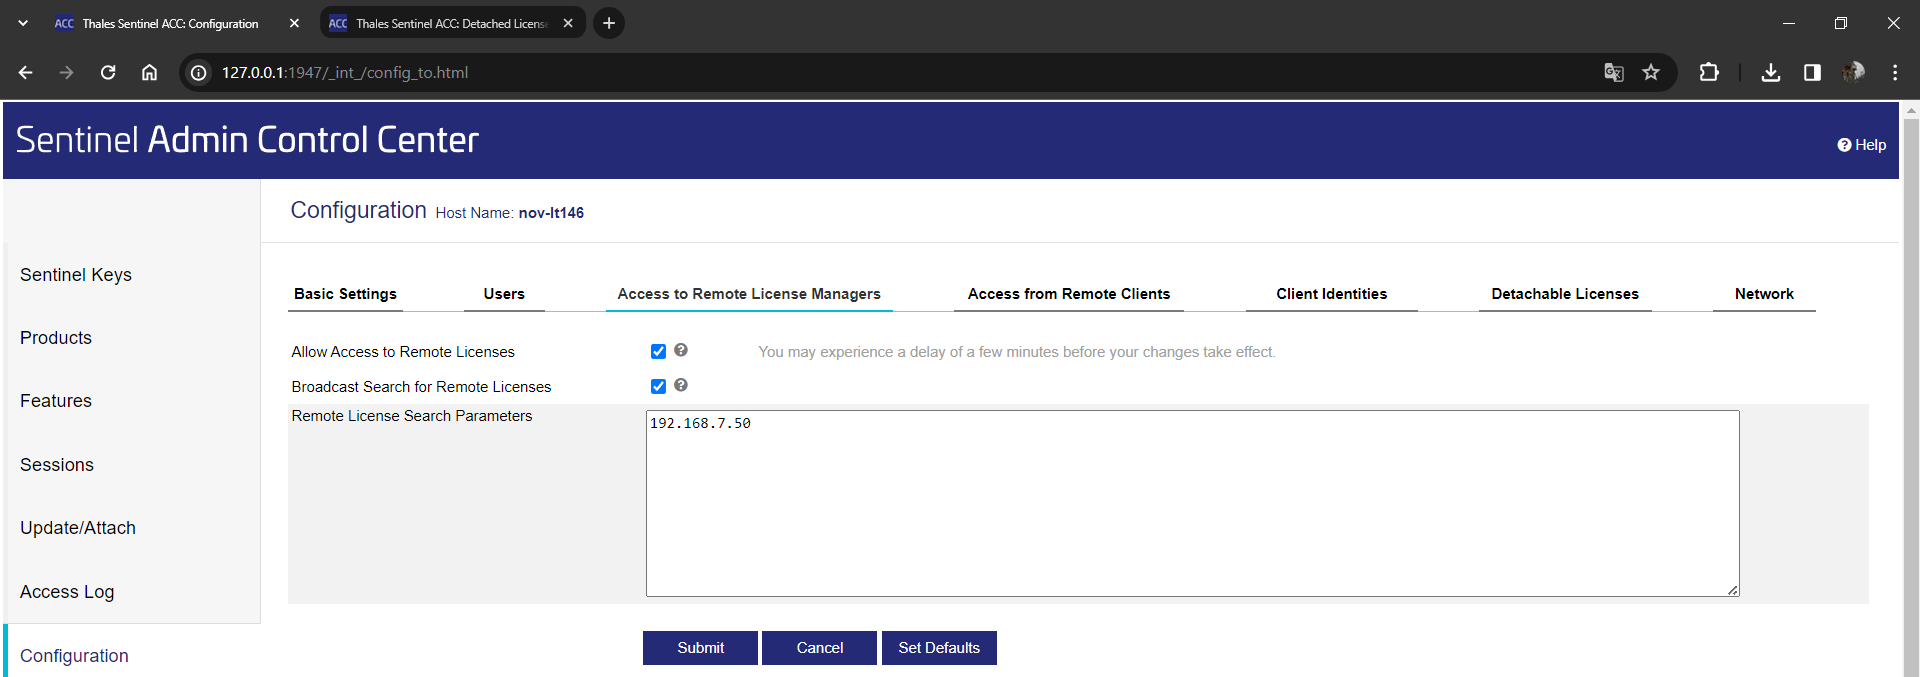Uncheck Broadcast Search for Remote Licenses
The height and width of the screenshot is (677, 1920).
pyautogui.click(x=658, y=386)
